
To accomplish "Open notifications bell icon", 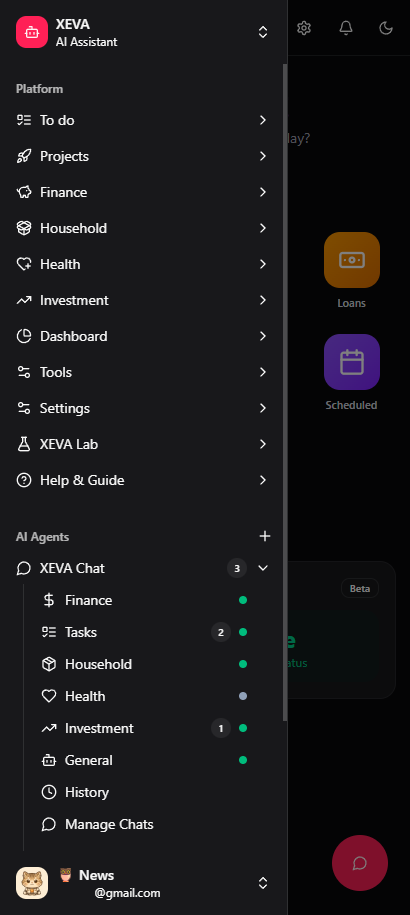I will 346,27.
